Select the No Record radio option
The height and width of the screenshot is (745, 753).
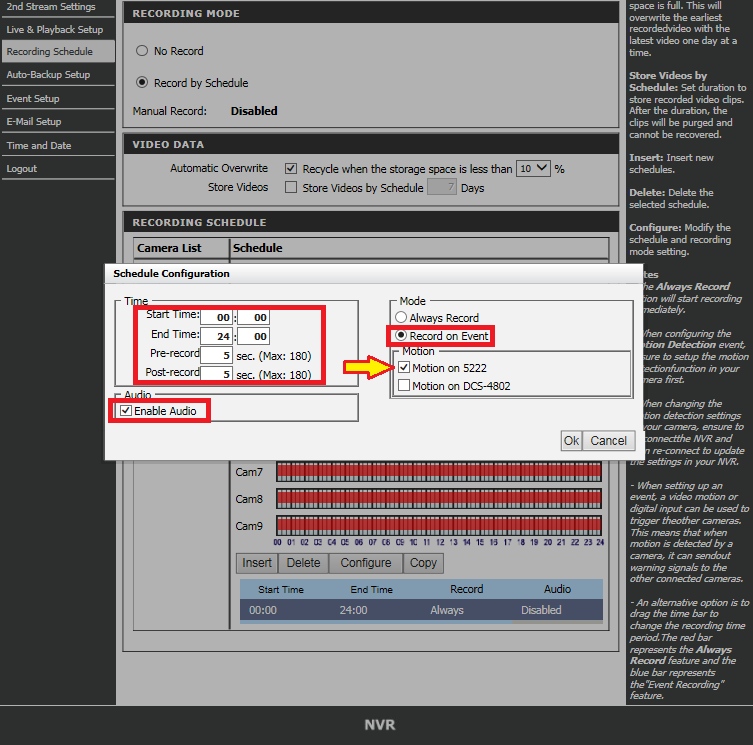tap(141, 51)
